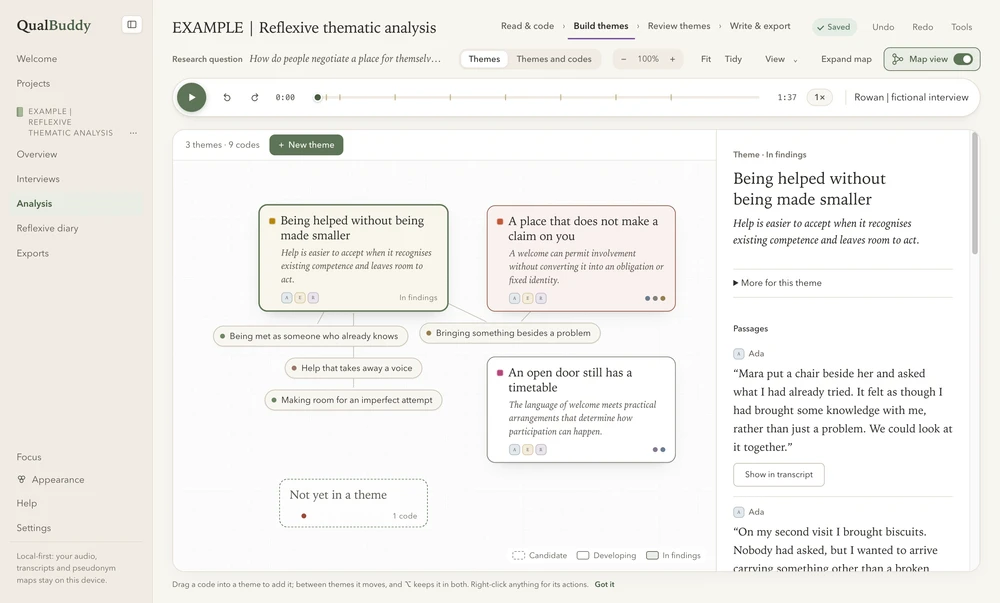Click the right panel scrollbar
Viewport: 1000px width, 603px height.
coord(974,193)
